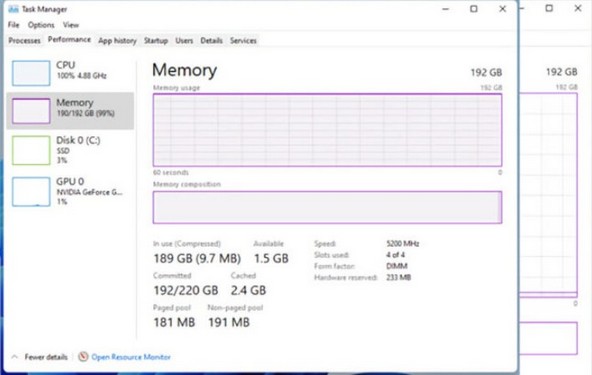Switch to the App history tab
Viewport: 592px width, 375px height.
click(117, 40)
